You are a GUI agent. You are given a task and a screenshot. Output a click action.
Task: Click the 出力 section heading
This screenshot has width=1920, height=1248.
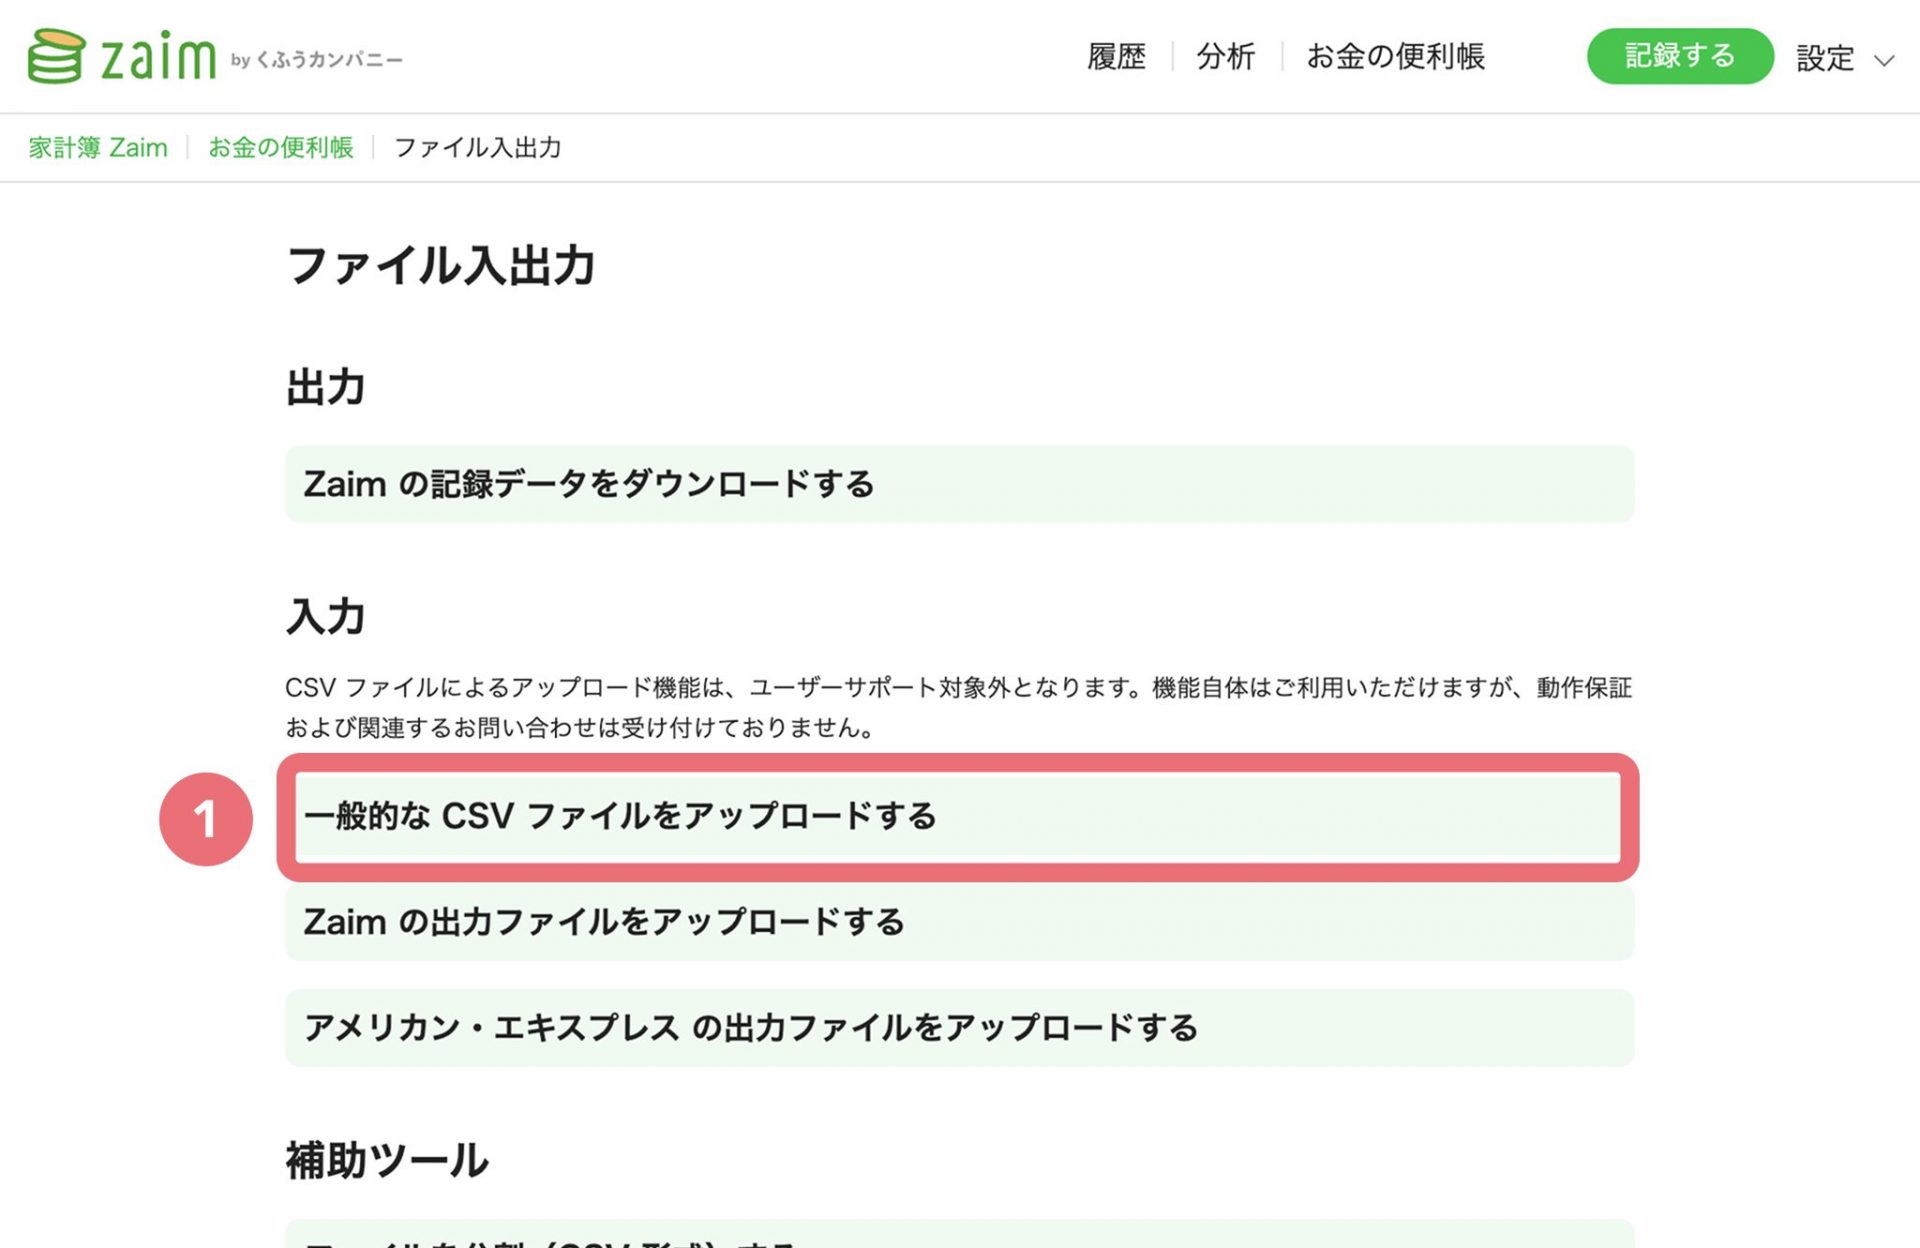326,387
